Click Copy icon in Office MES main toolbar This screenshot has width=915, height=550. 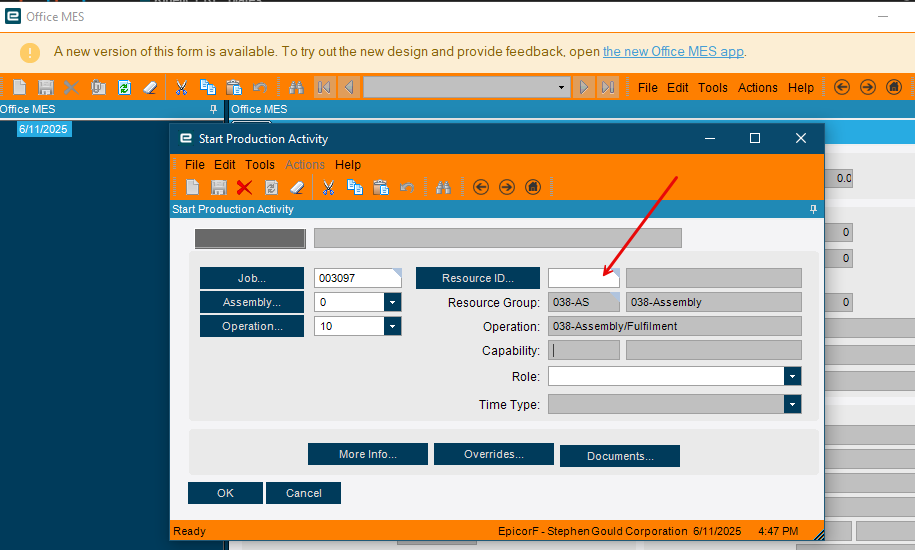(208, 87)
